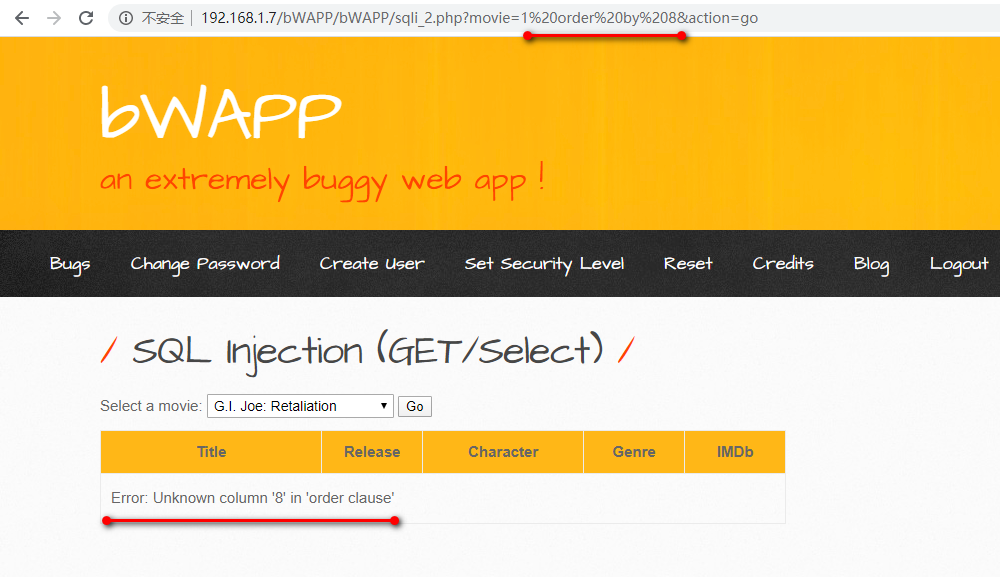Screen dimensions: 1000x577
Task: Go to Create User page
Action: (372, 263)
